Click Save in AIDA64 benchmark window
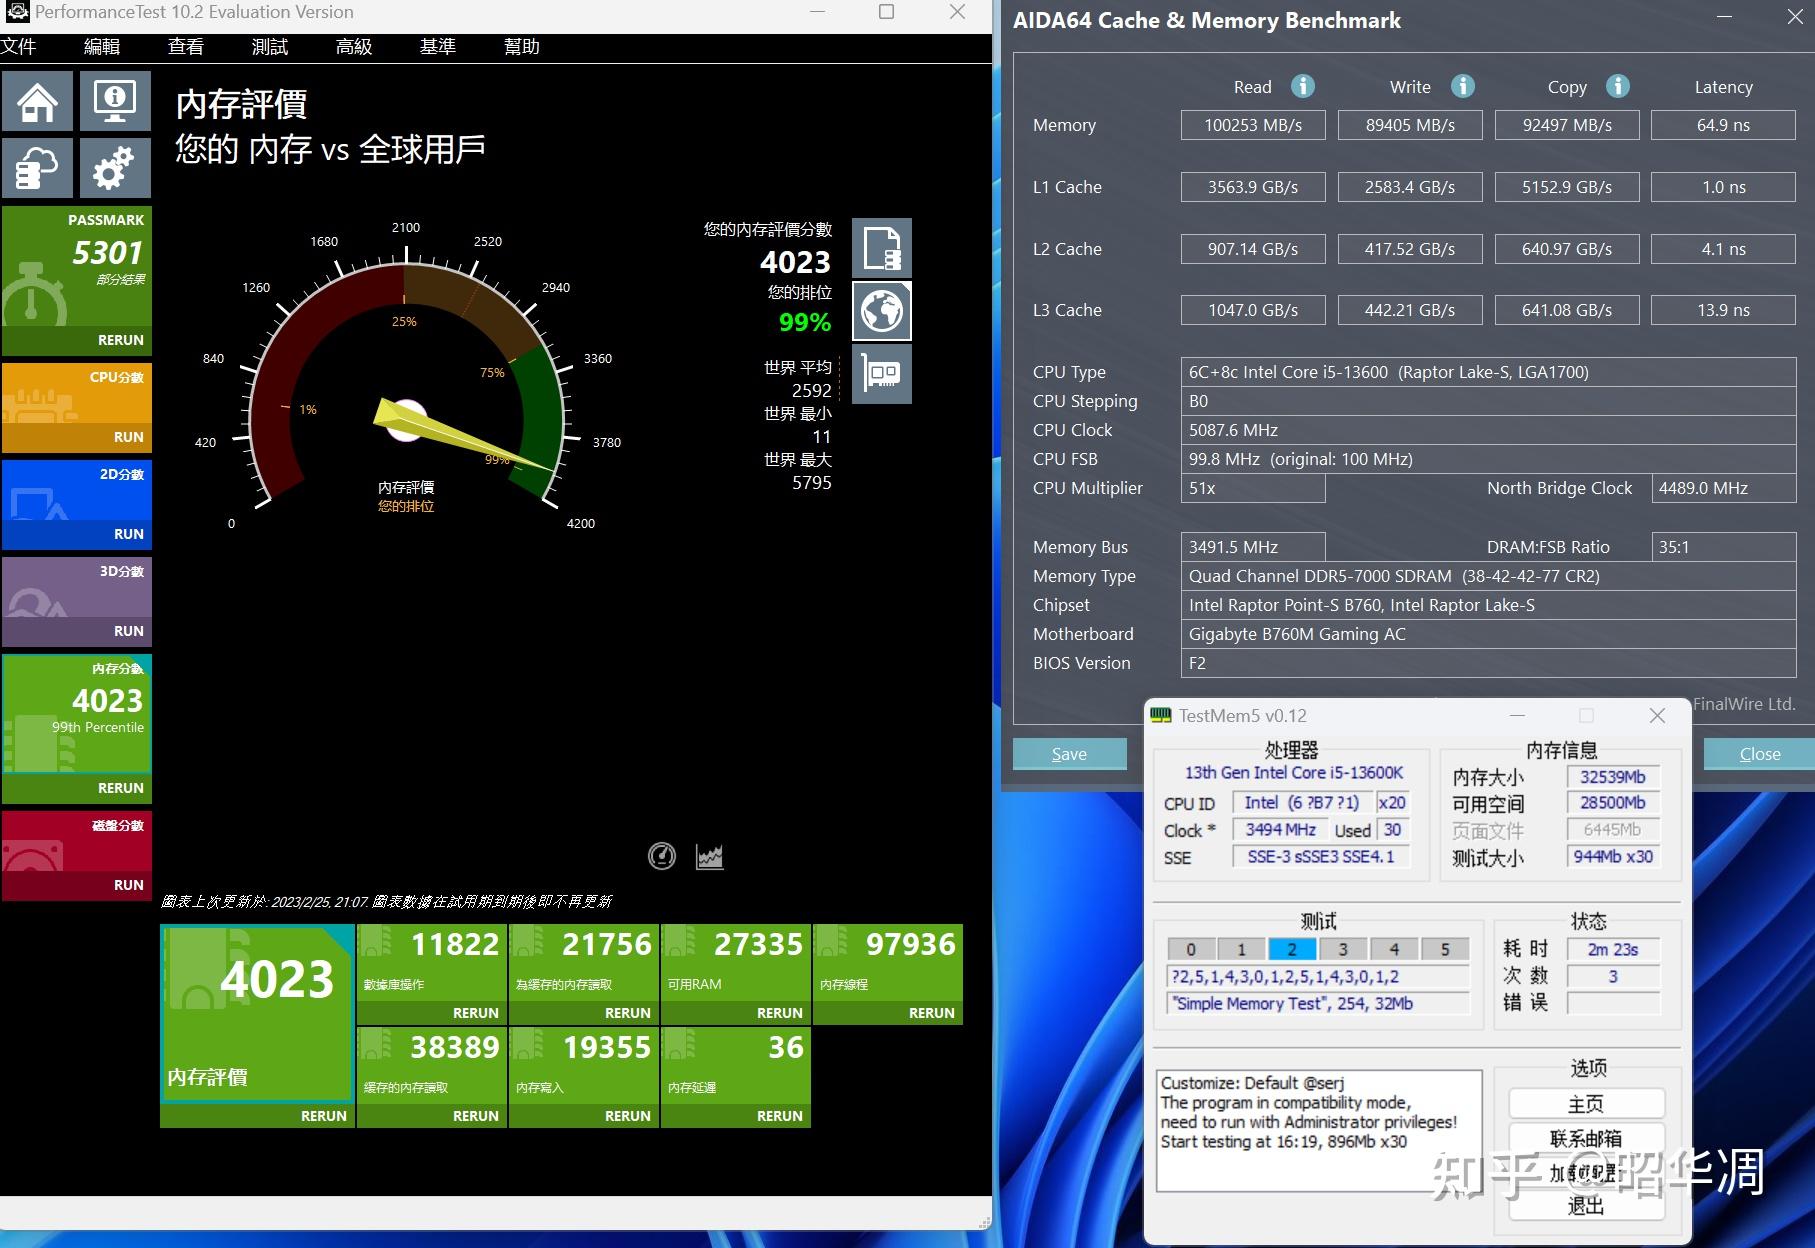This screenshot has height=1248, width=1815. click(x=1069, y=754)
